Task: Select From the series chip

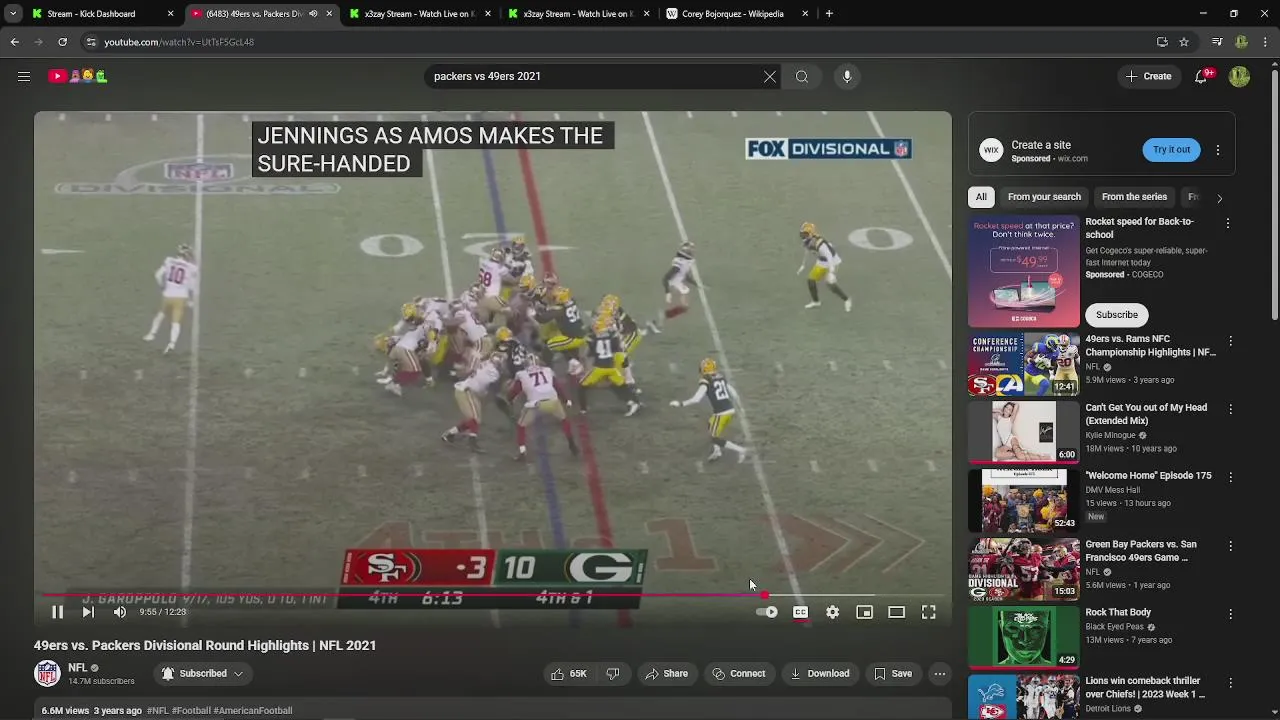Action: [x=1134, y=197]
